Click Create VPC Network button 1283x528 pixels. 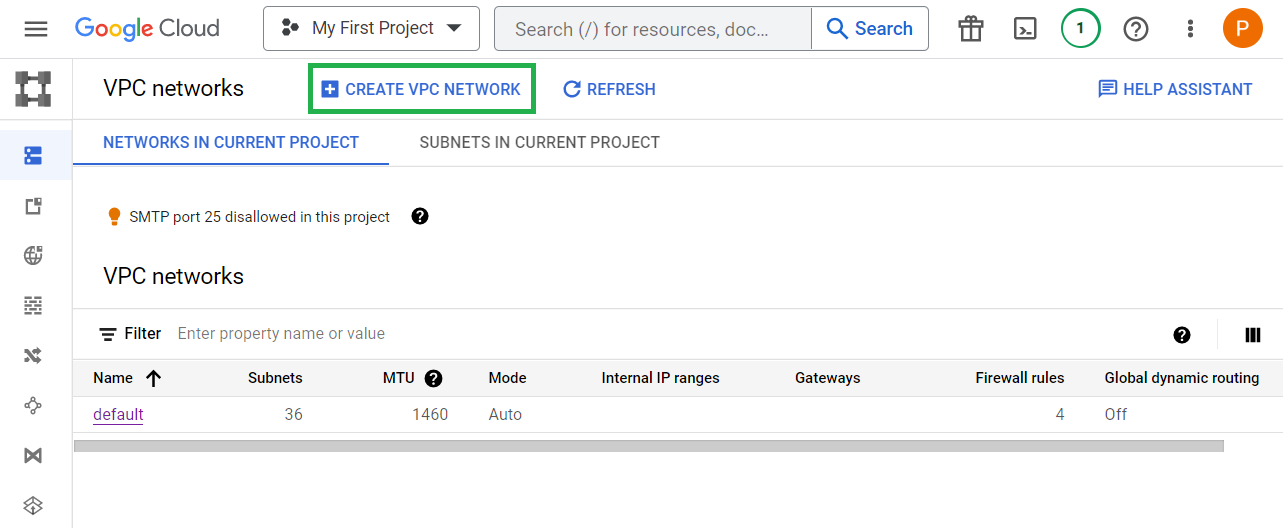(x=421, y=89)
